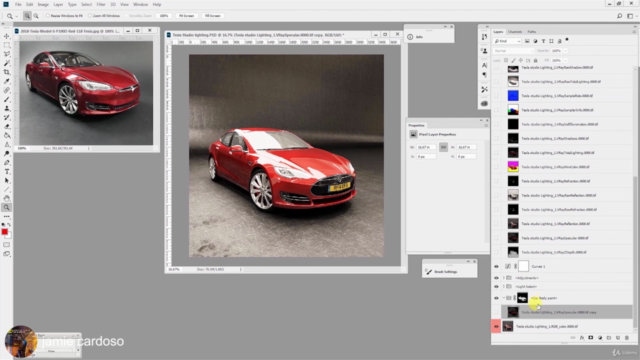Toggle Resize Windows to Fit checkbox

[x=47, y=16]
